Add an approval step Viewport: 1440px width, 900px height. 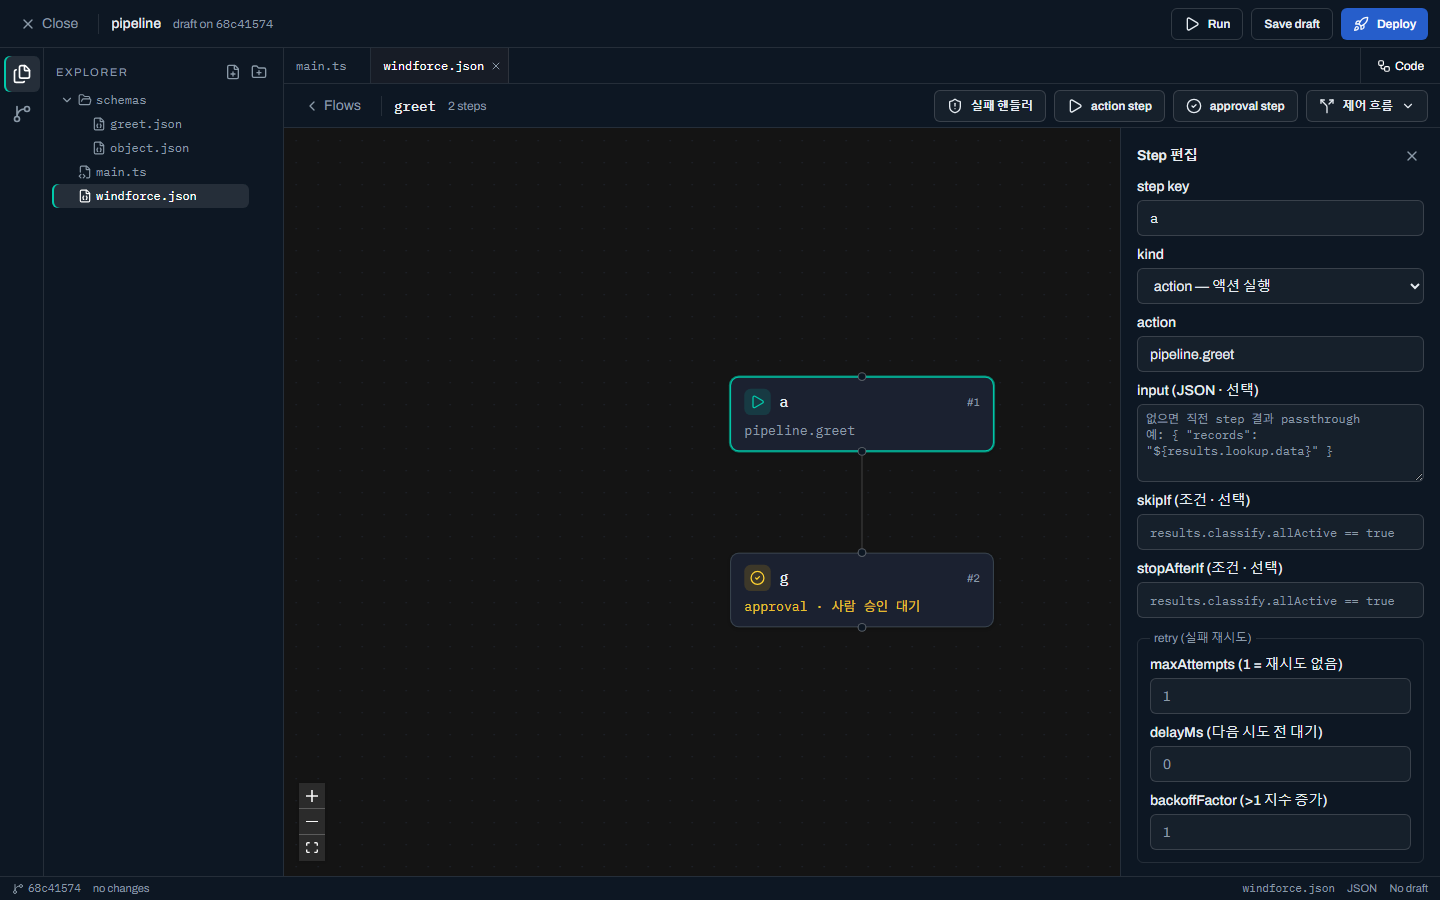pos(1235,106)
